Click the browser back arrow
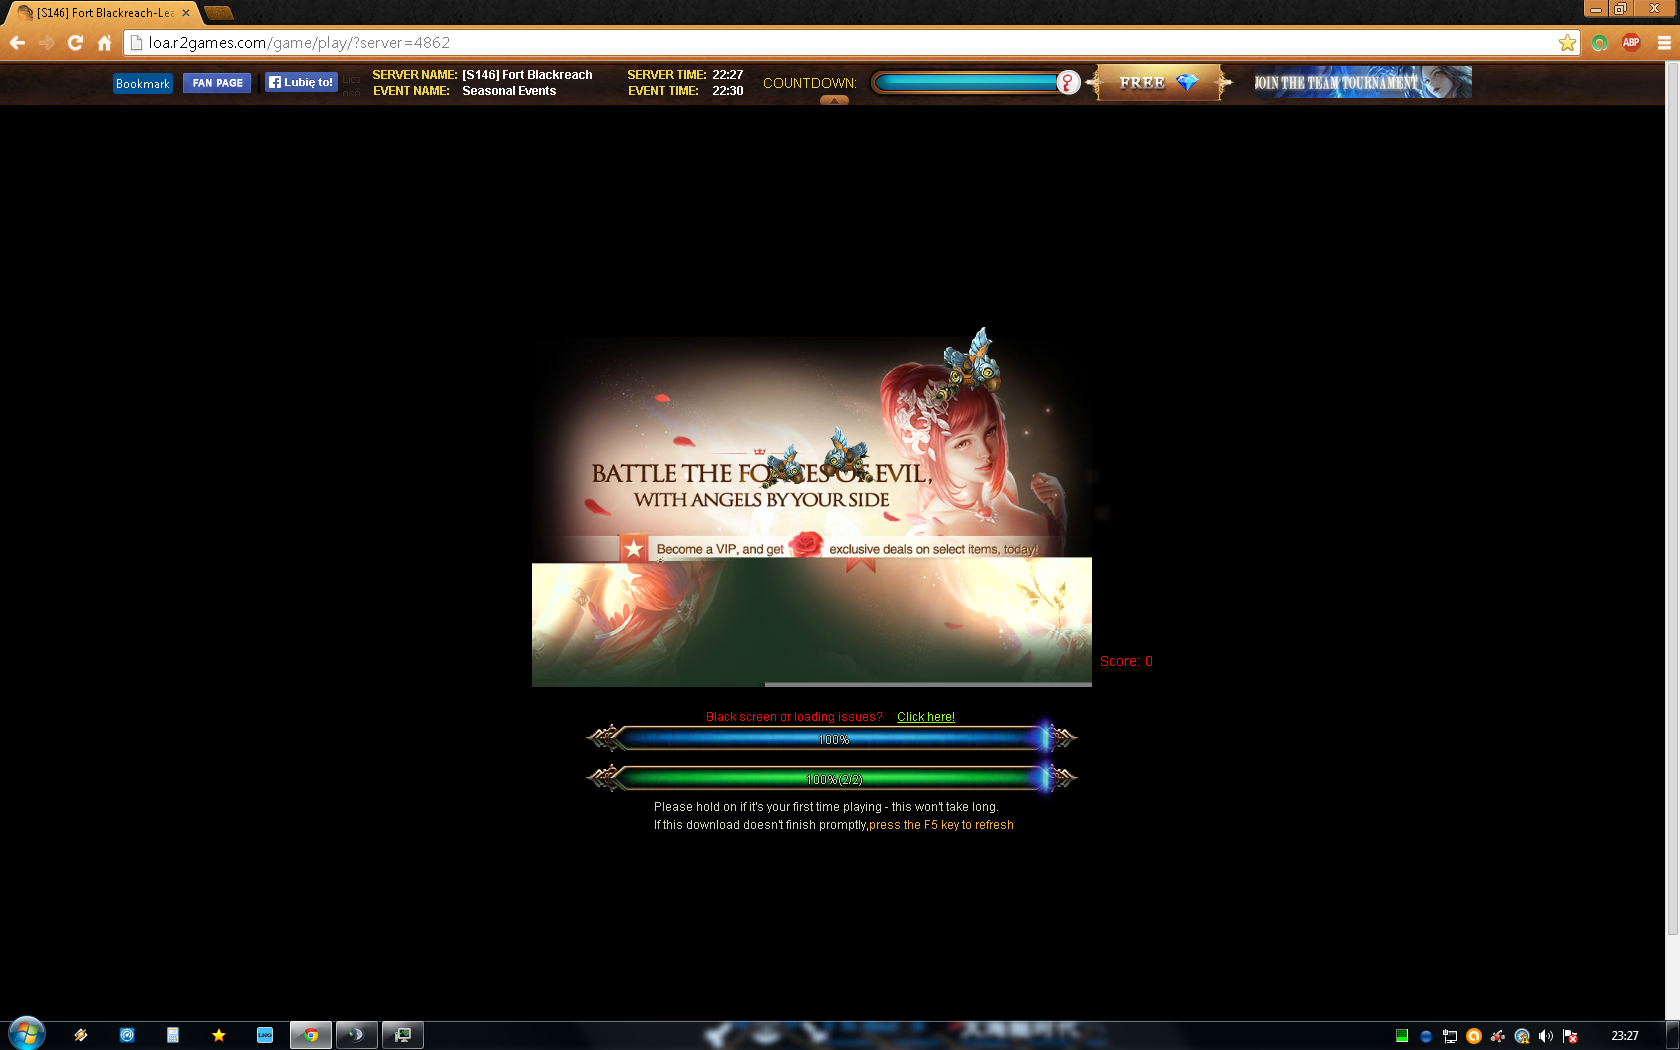 (17, 43)
